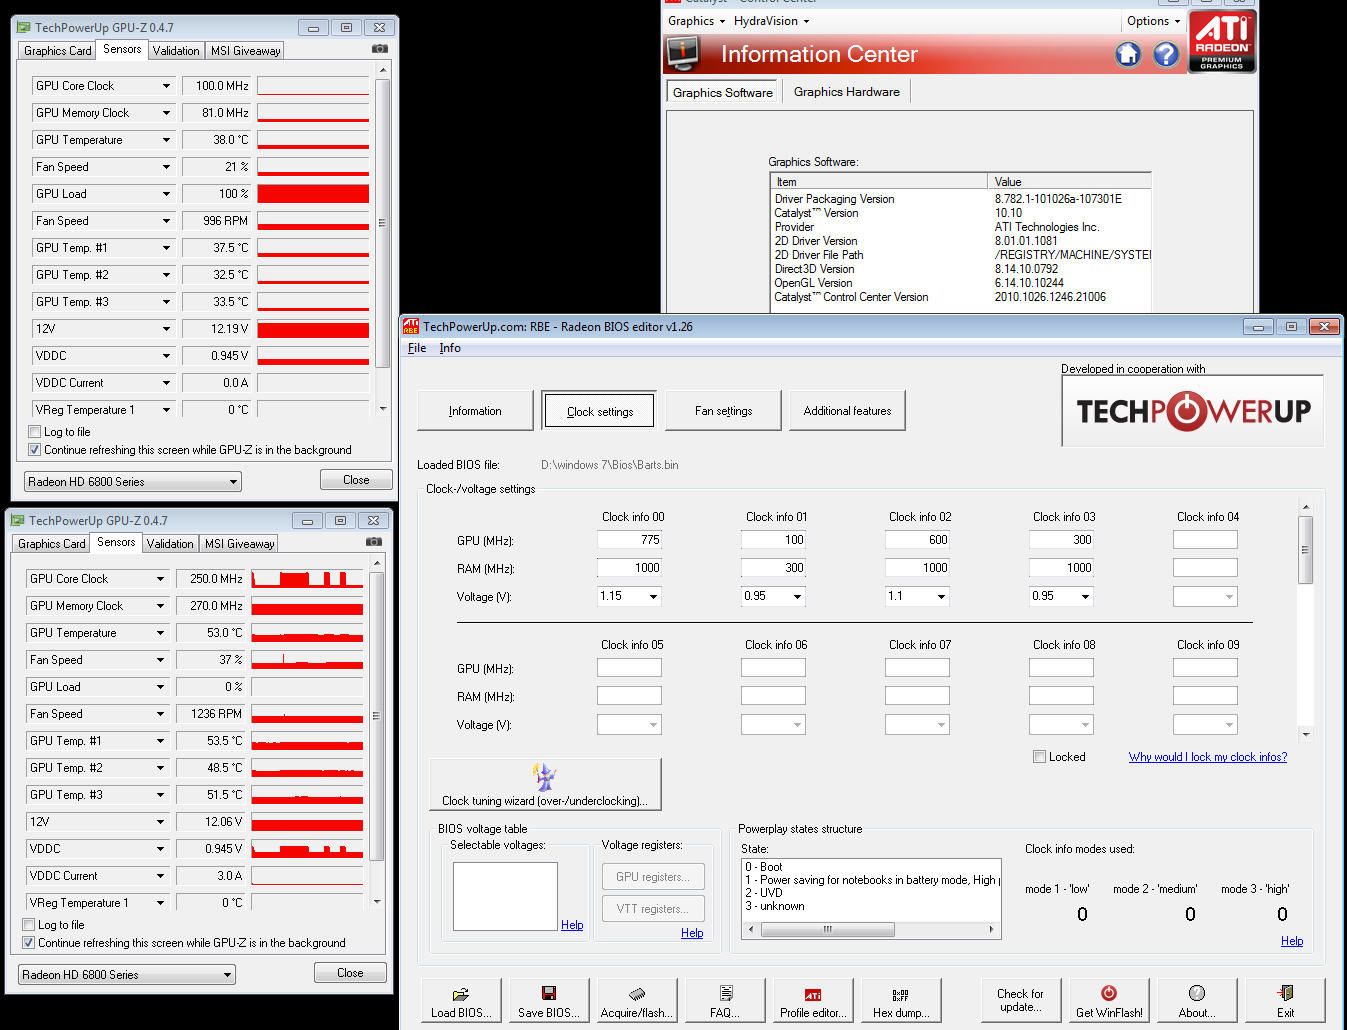Click the Information button in RBE

pos(475,411)
